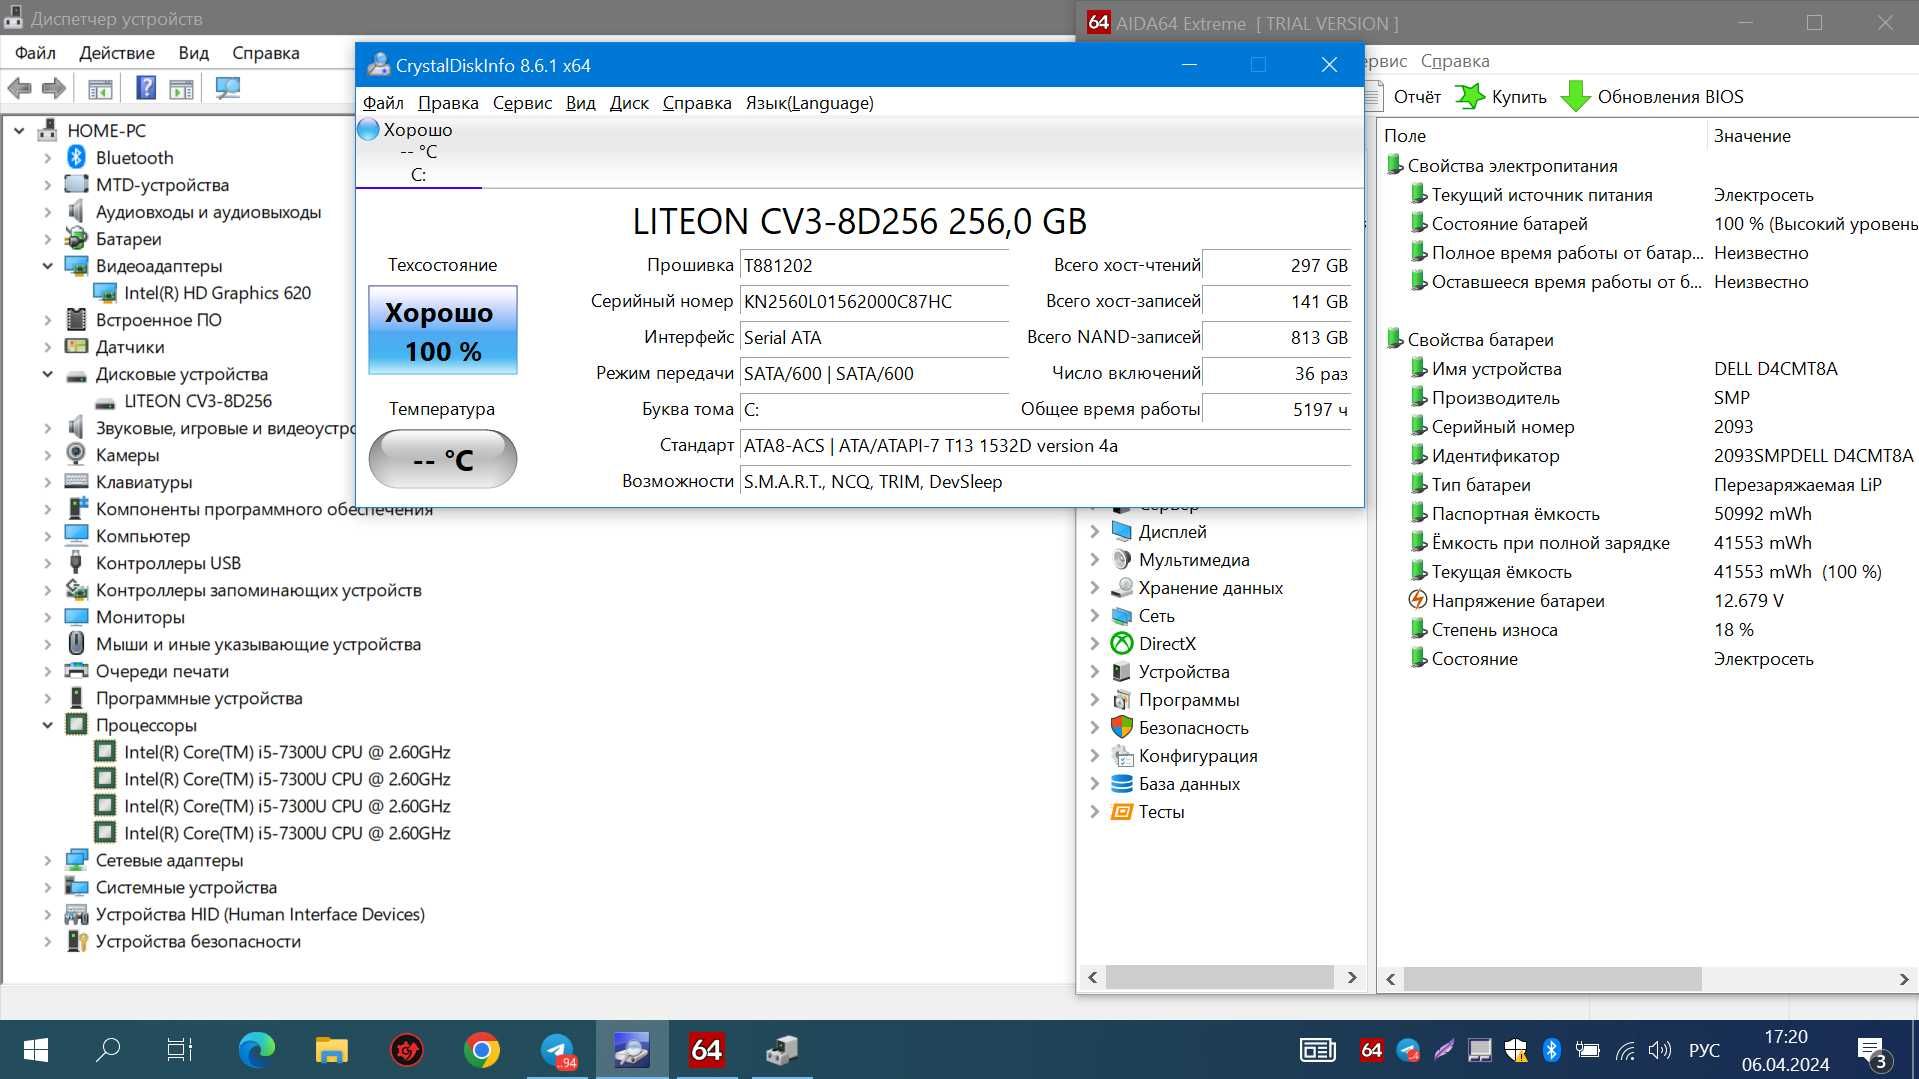
Task: Click the Значение column header
Action: point(1752,136)
